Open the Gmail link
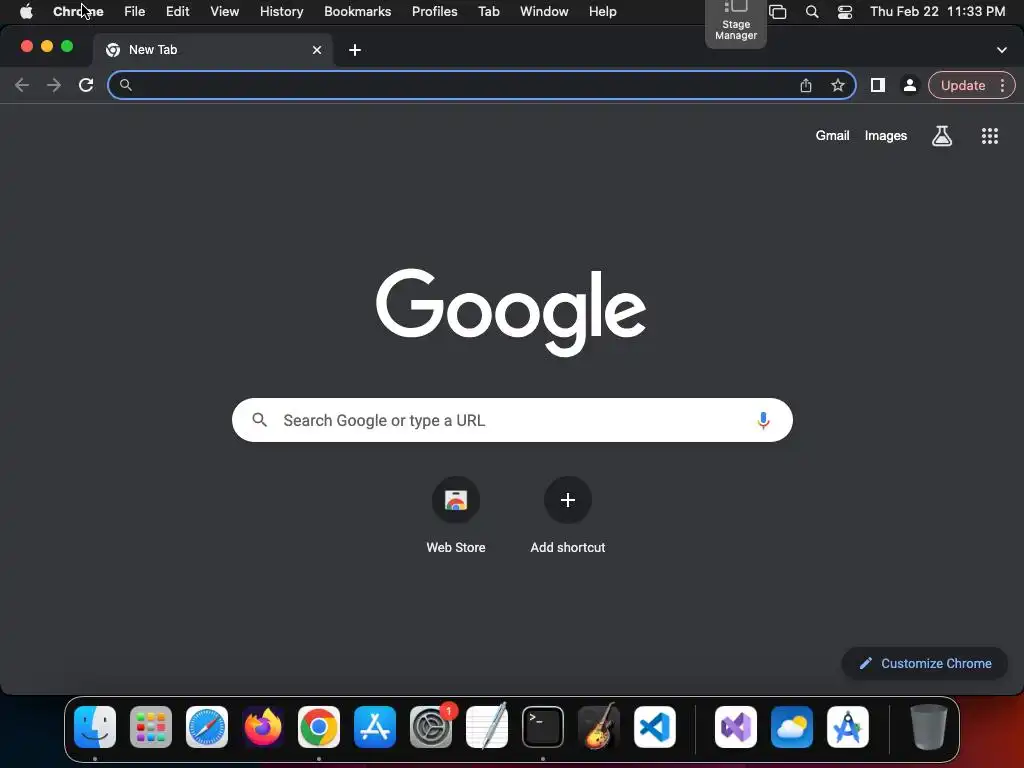The image size is (1024, 768). pyautogui.click(x=832, y=136)
